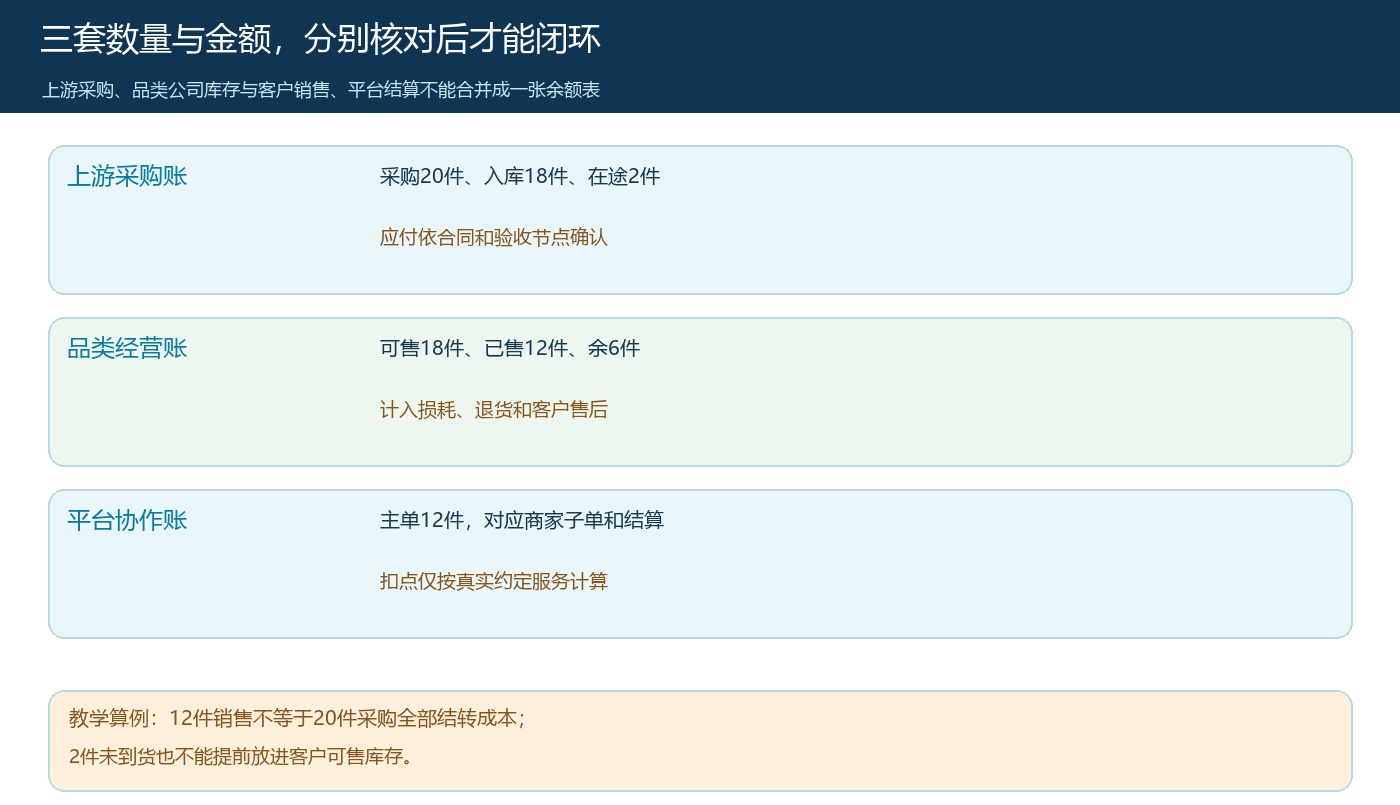
Task: Click the 品类经营账 card heading
Action: [x=127, y=349]
